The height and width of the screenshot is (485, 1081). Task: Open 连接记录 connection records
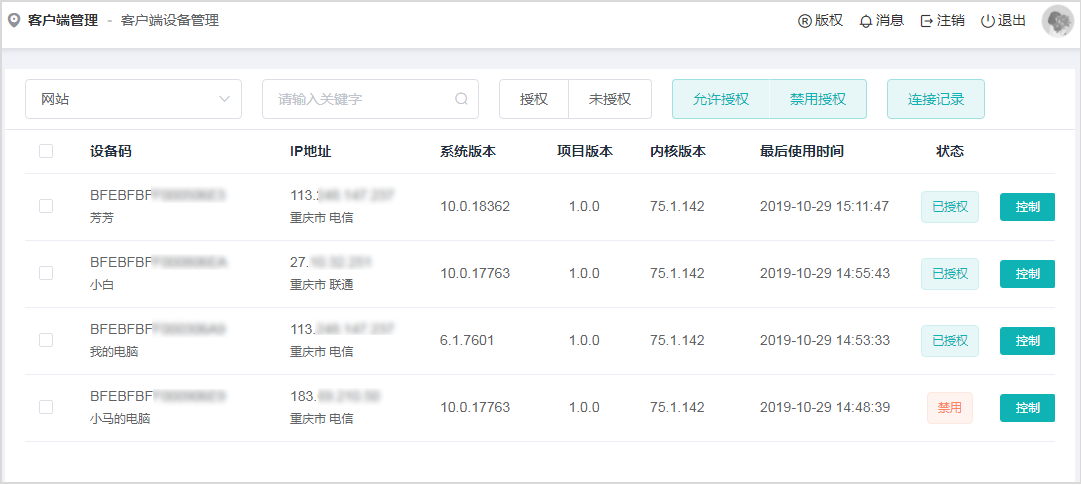point(935,99)
